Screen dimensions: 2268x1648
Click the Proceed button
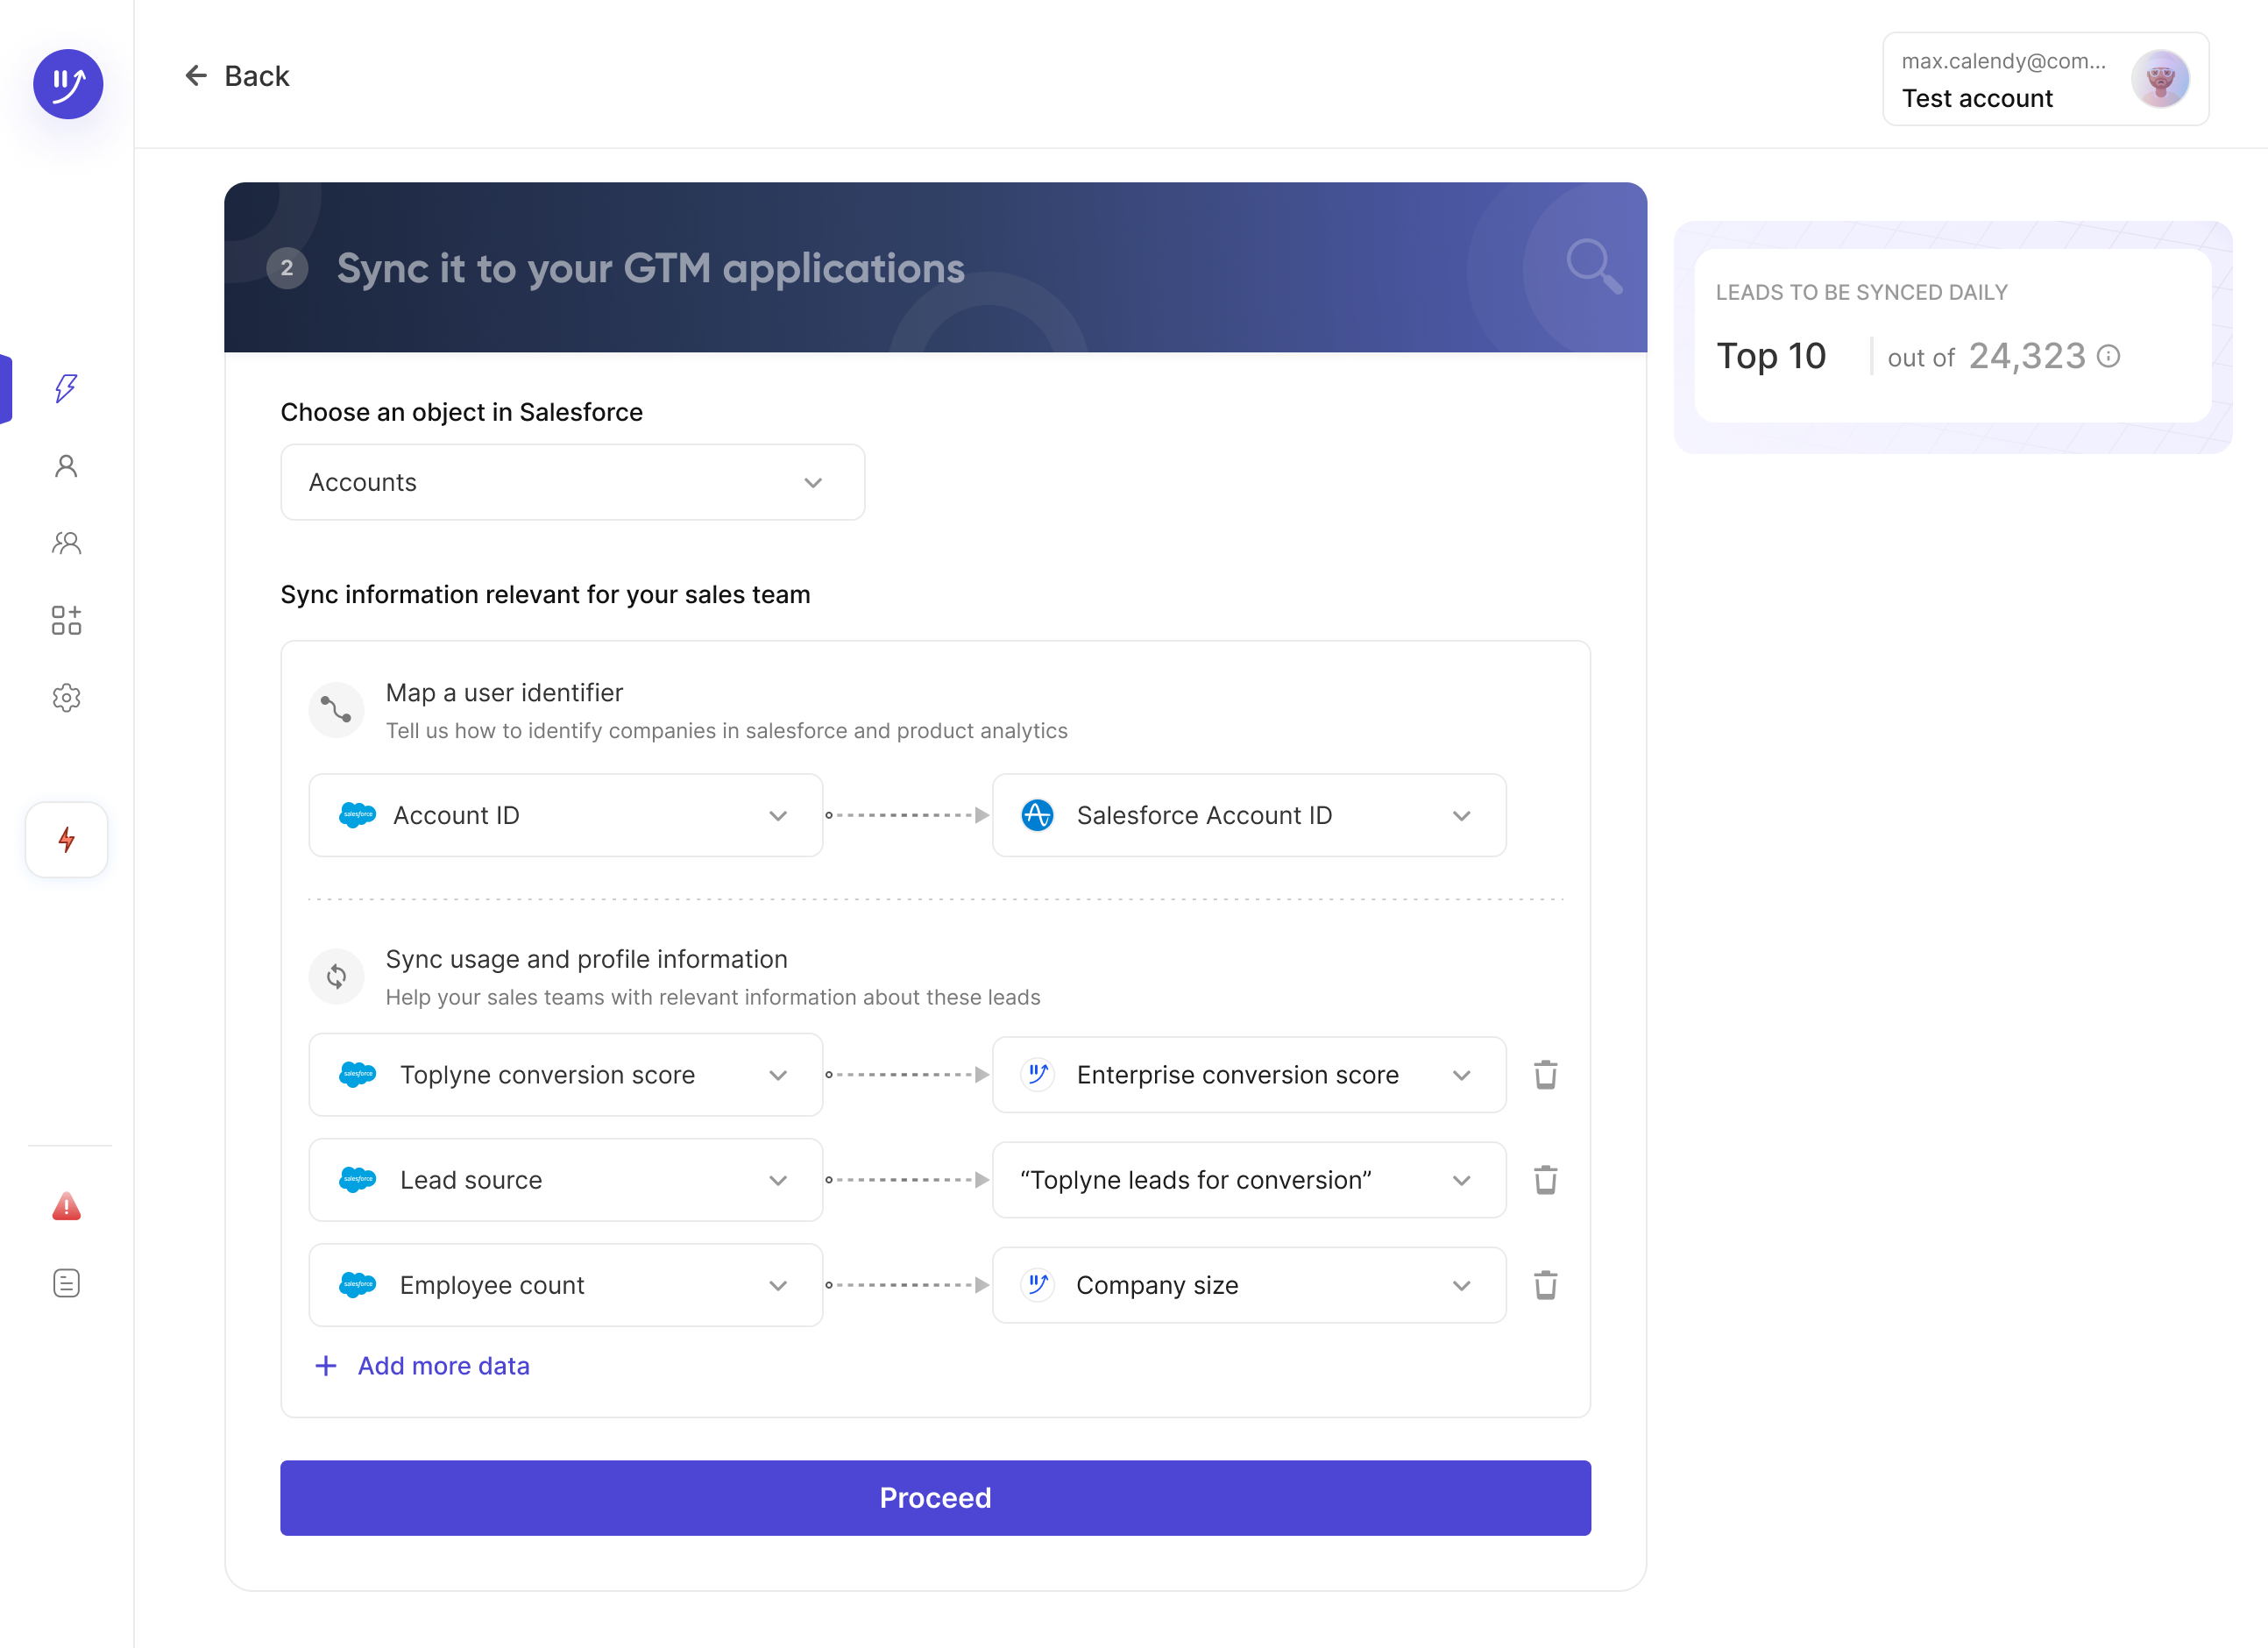pyautogui.click(x=935, y=1498)
